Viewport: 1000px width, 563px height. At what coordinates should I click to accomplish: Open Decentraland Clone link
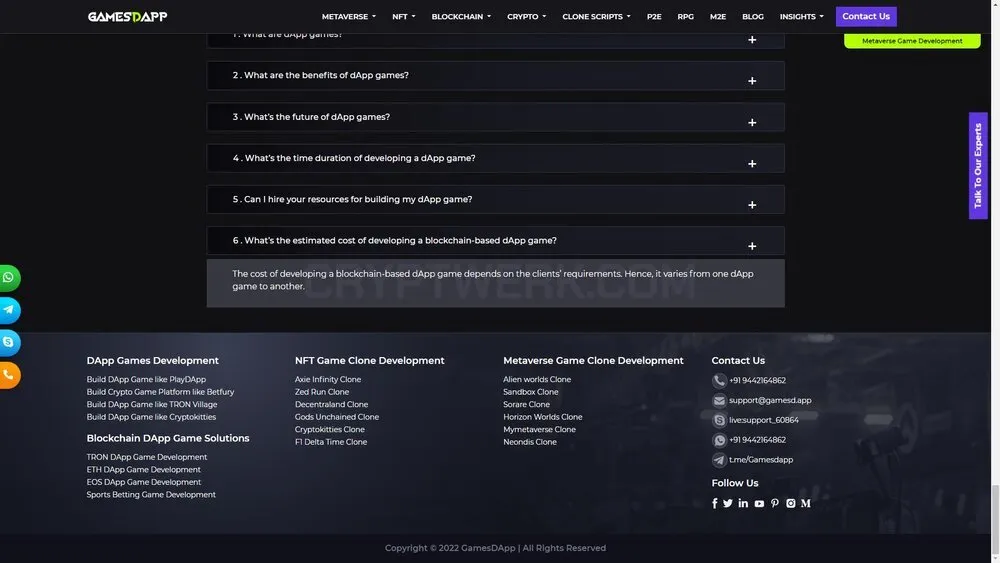[331, 404]
